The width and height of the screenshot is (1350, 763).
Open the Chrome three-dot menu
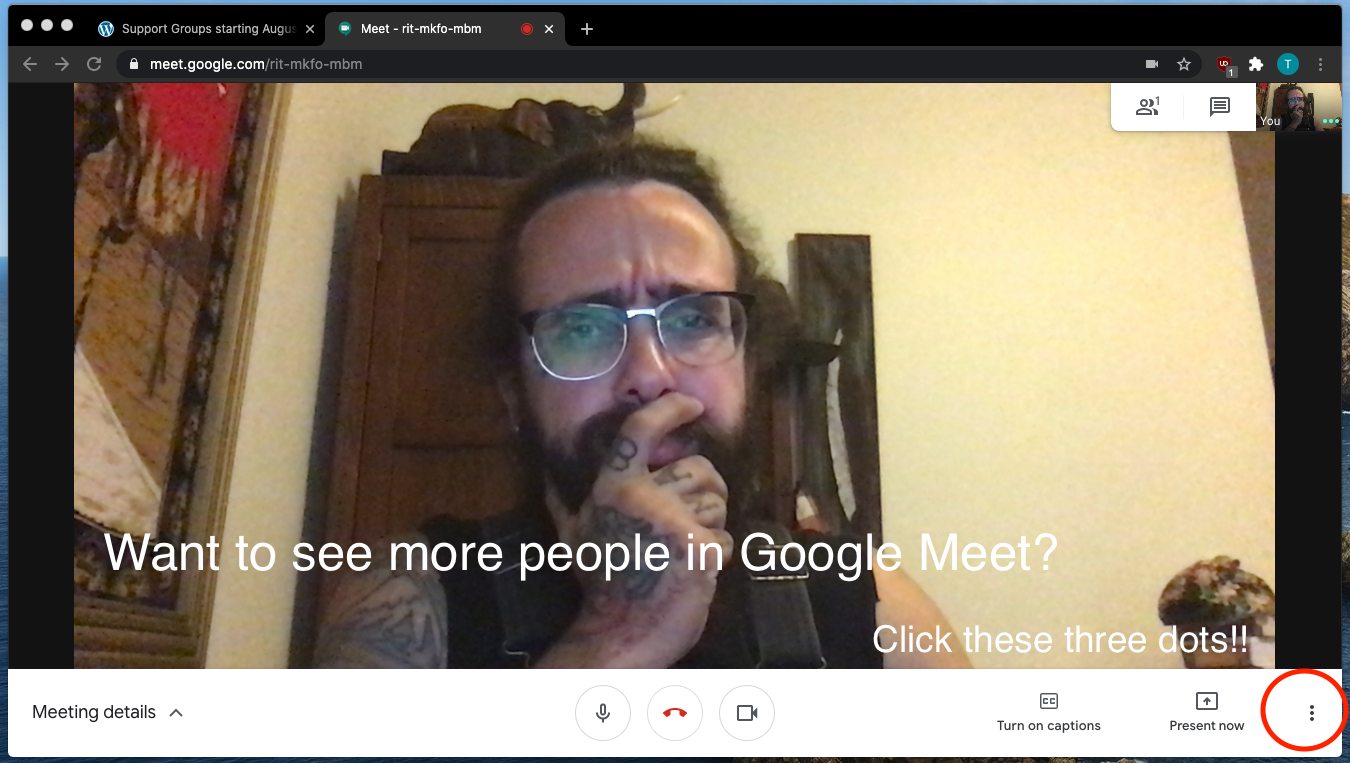tap(1320, 64)
